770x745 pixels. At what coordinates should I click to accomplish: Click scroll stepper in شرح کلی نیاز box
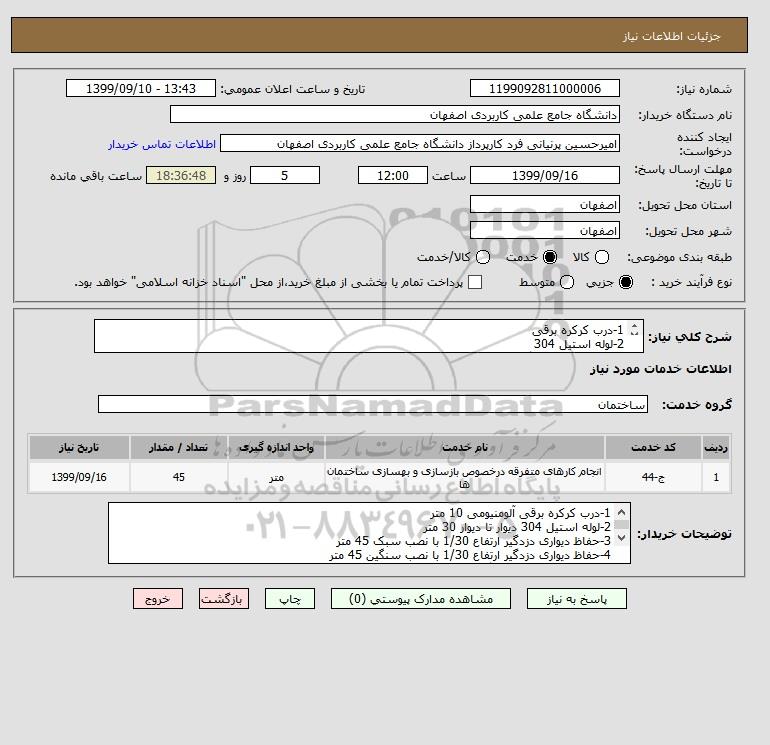click(634, 330)
